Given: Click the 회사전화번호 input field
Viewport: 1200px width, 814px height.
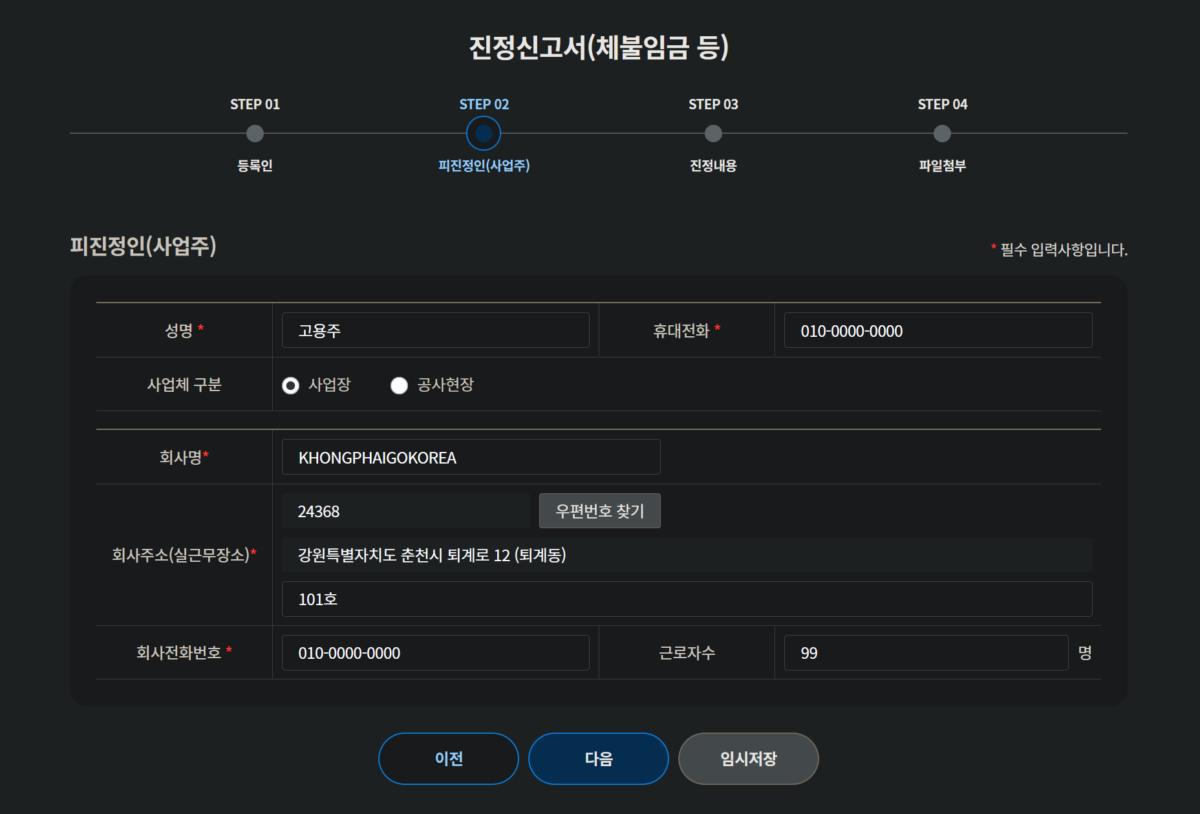Looking at the screenshot, I should [x=435, y=652].
